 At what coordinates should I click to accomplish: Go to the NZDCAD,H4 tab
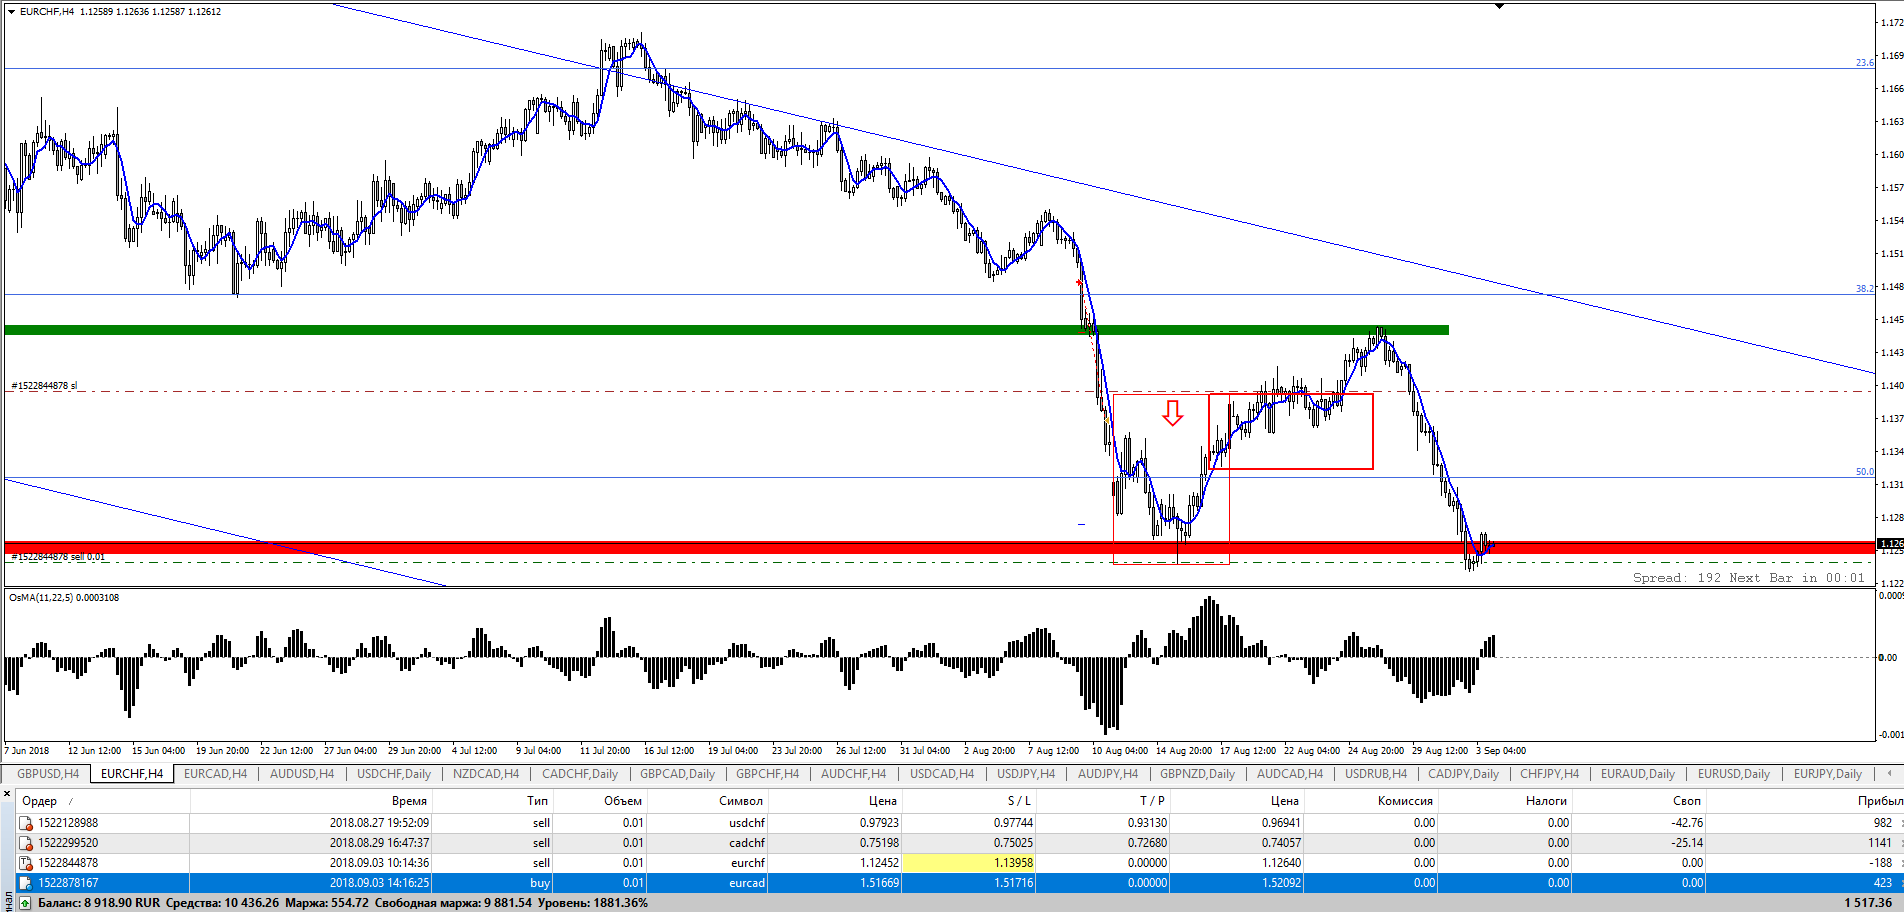coord(486,774)
